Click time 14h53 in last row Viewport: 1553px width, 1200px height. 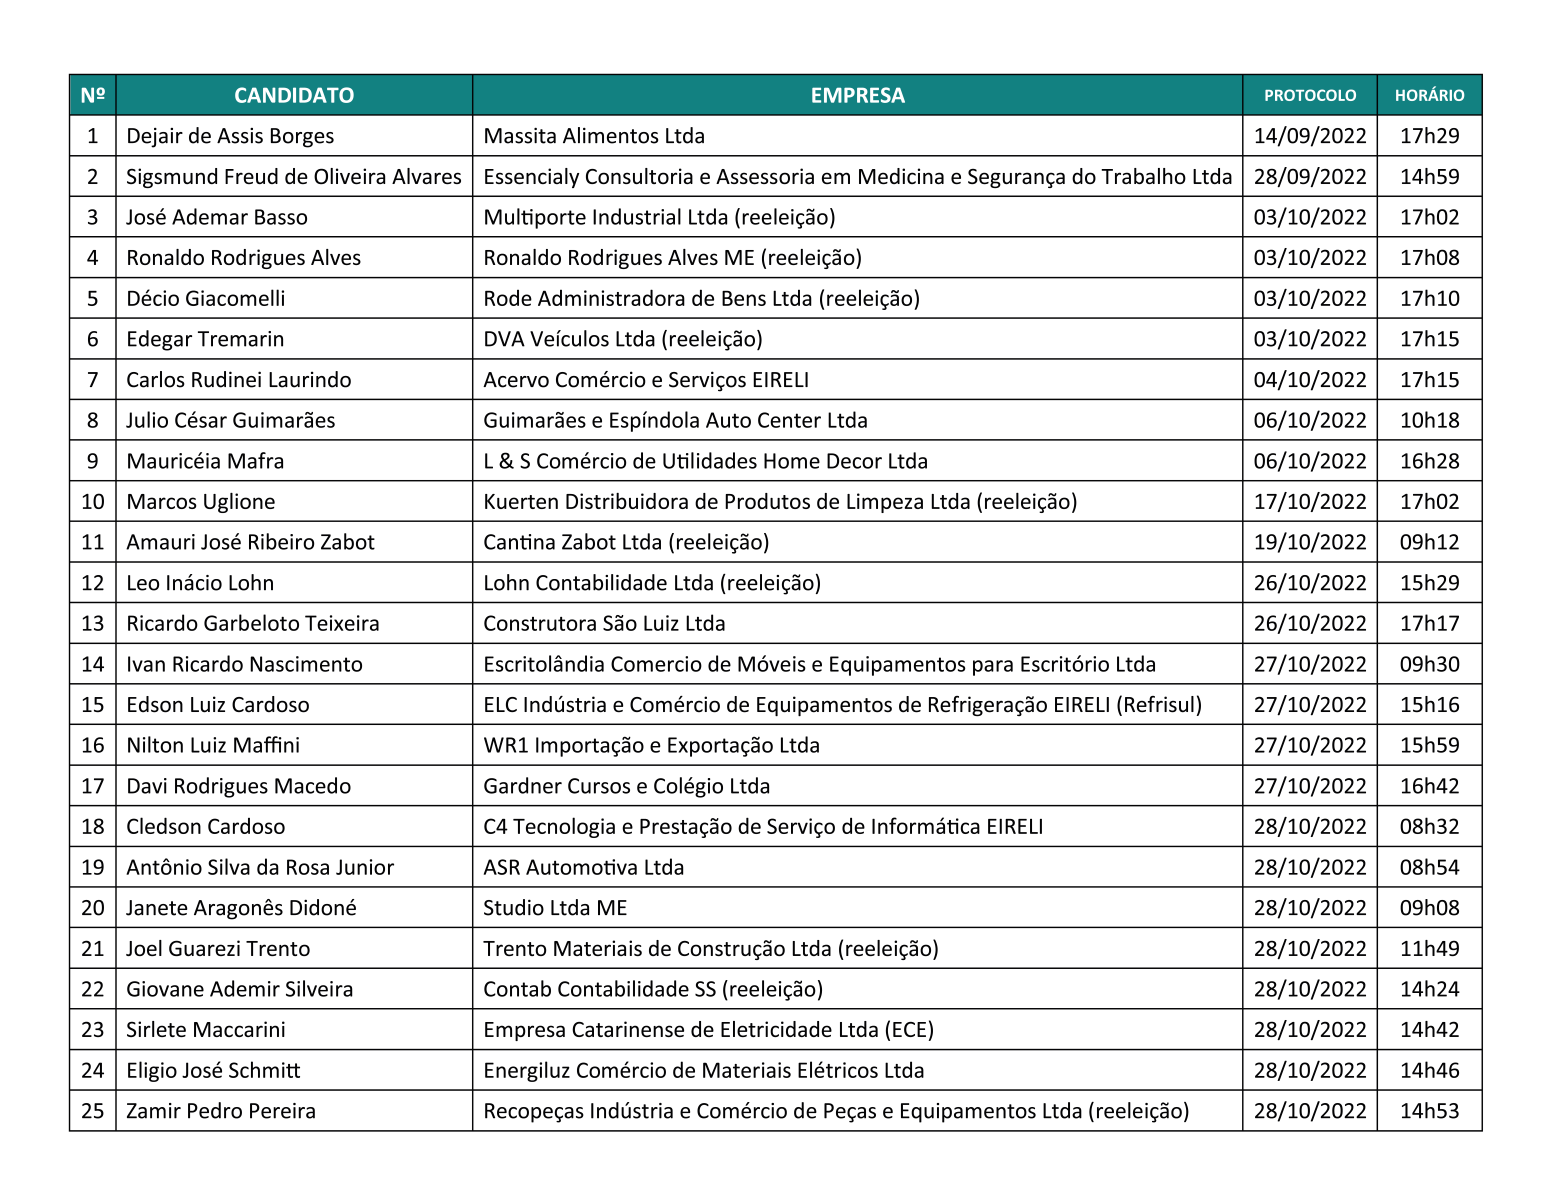[x=1429, y=1111]
